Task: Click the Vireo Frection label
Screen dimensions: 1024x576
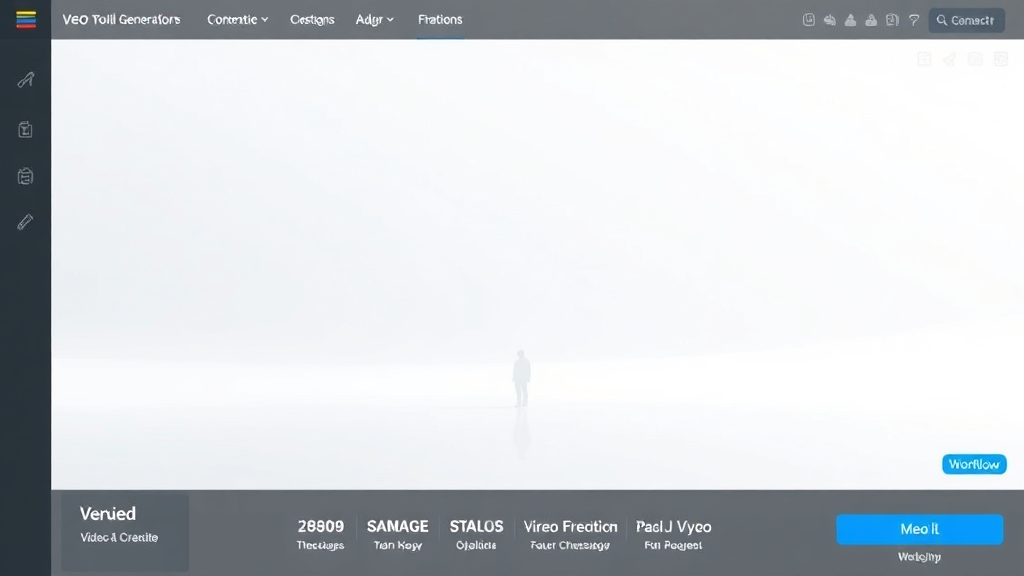Action: (570, 526)
